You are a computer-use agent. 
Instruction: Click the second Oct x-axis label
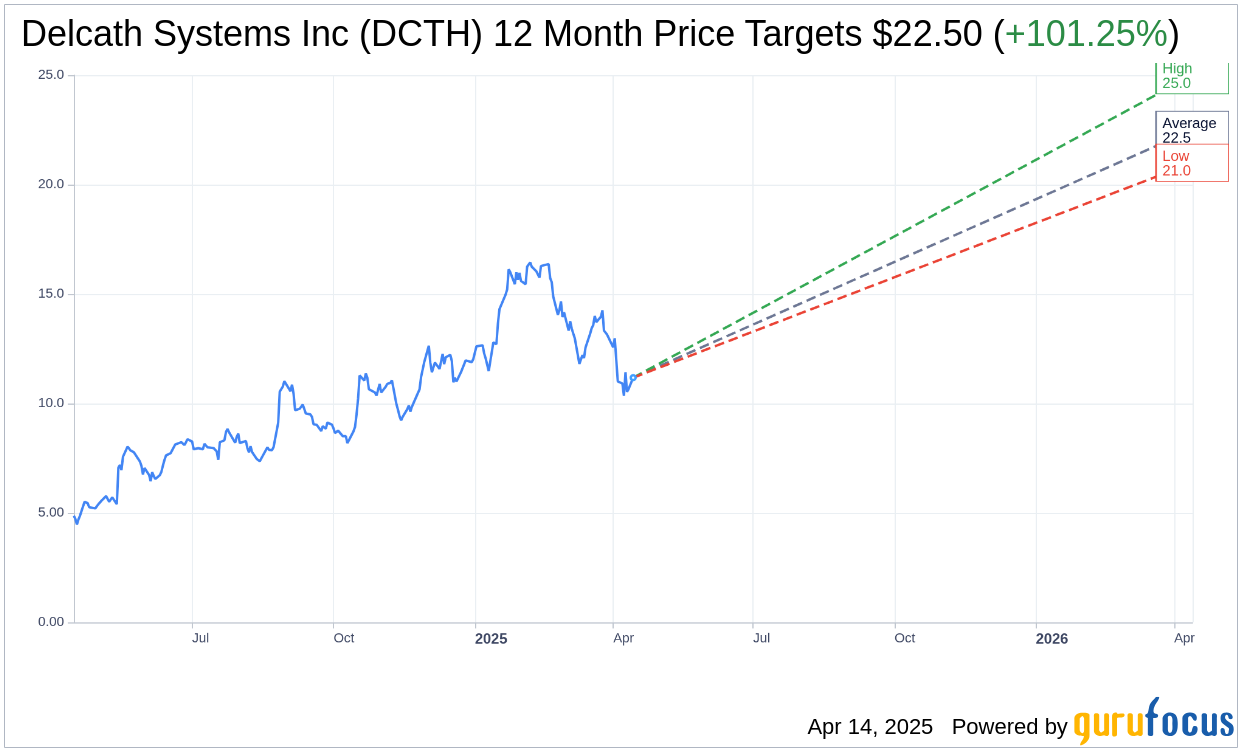click(904, 638)
